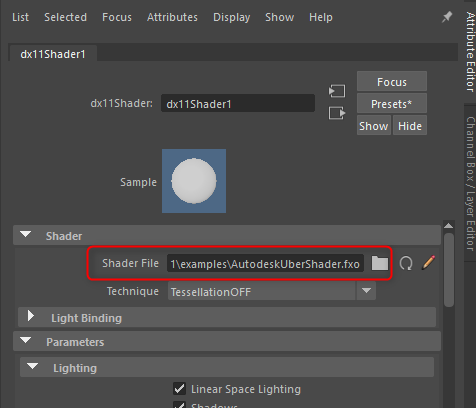Click the Presets* button
476x408 pixels.
392,103
